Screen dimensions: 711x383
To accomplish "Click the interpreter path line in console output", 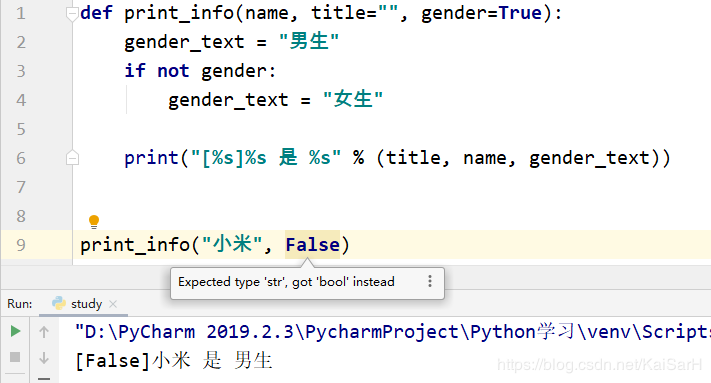I will coord(393,332).
